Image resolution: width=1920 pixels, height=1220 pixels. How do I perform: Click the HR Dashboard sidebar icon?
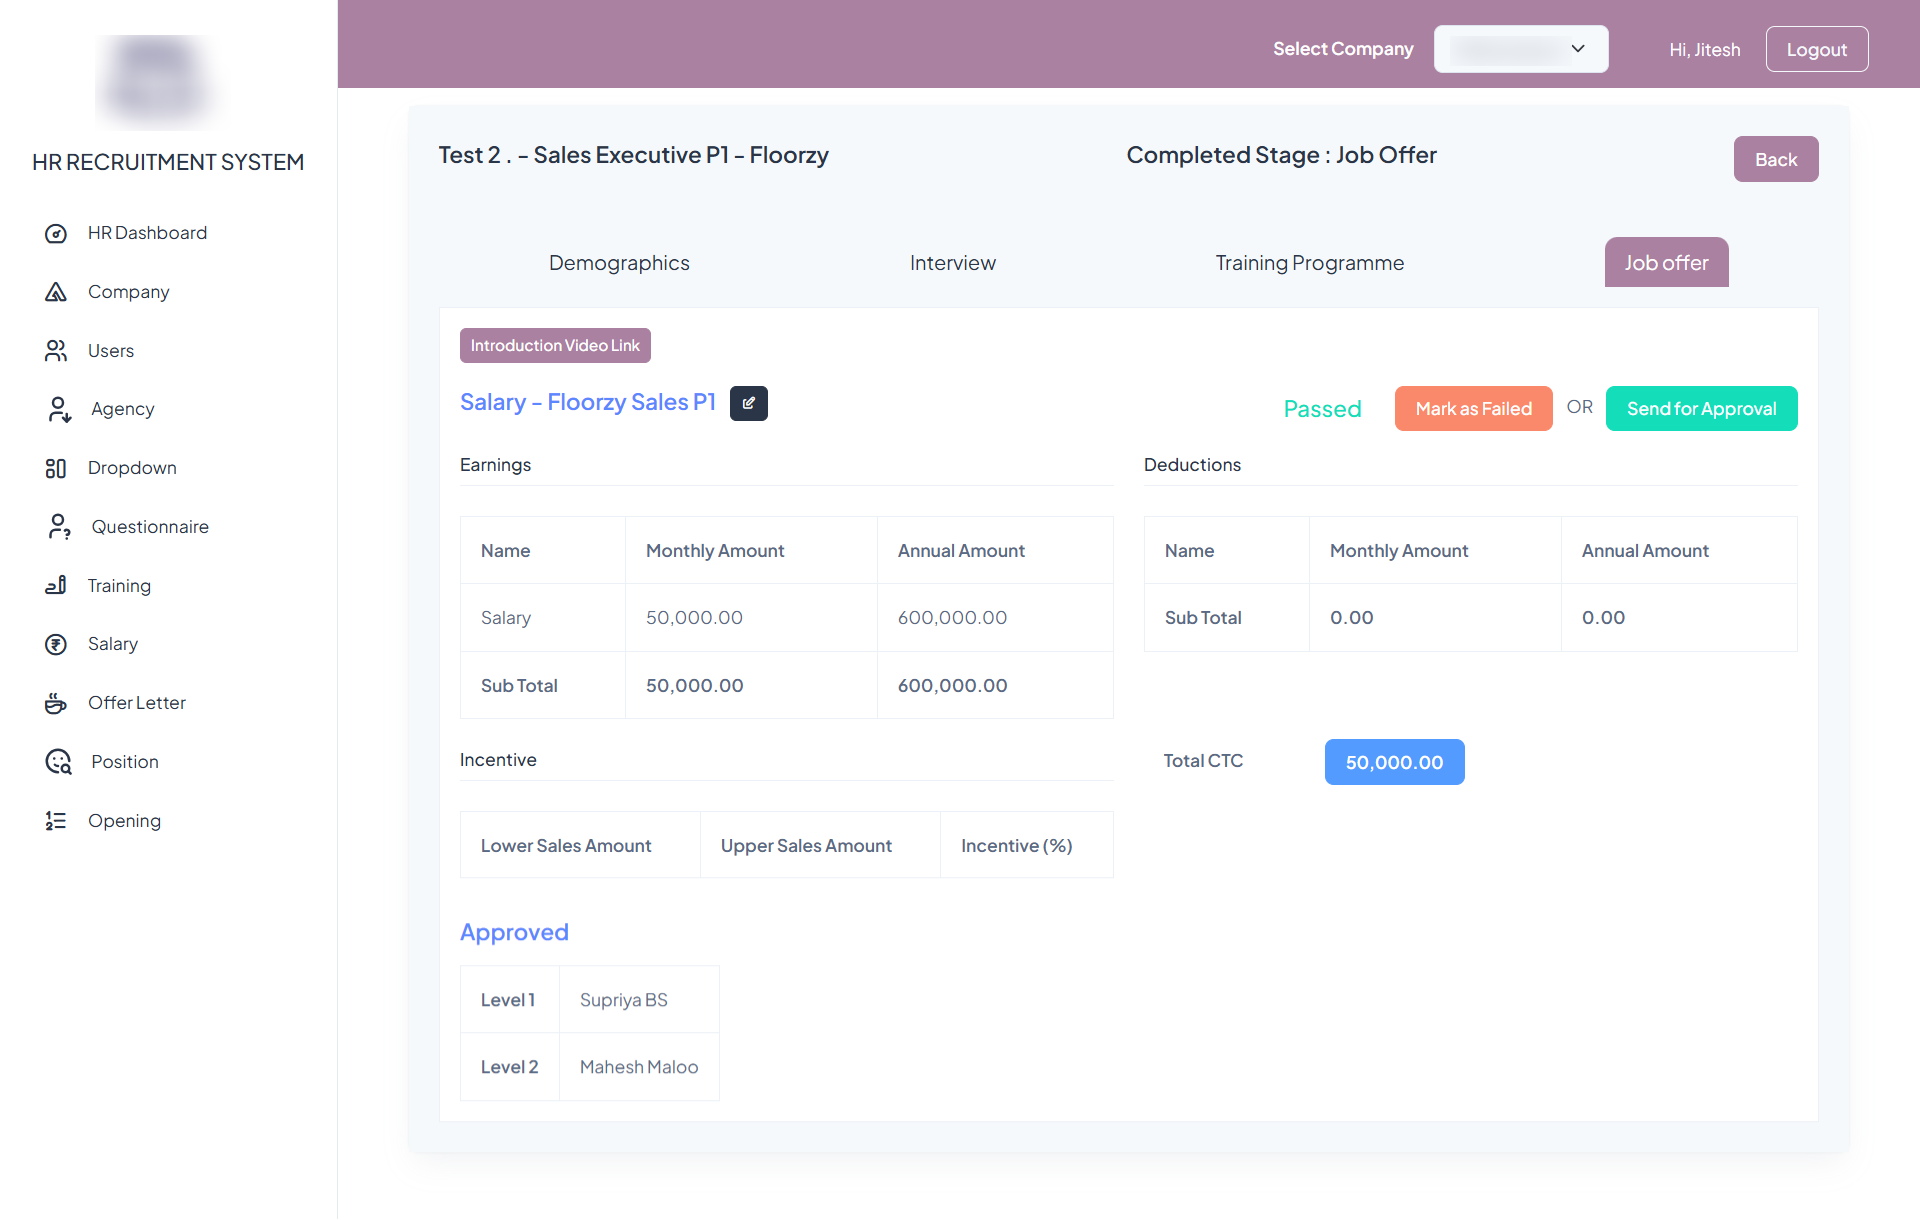[56, 233]
